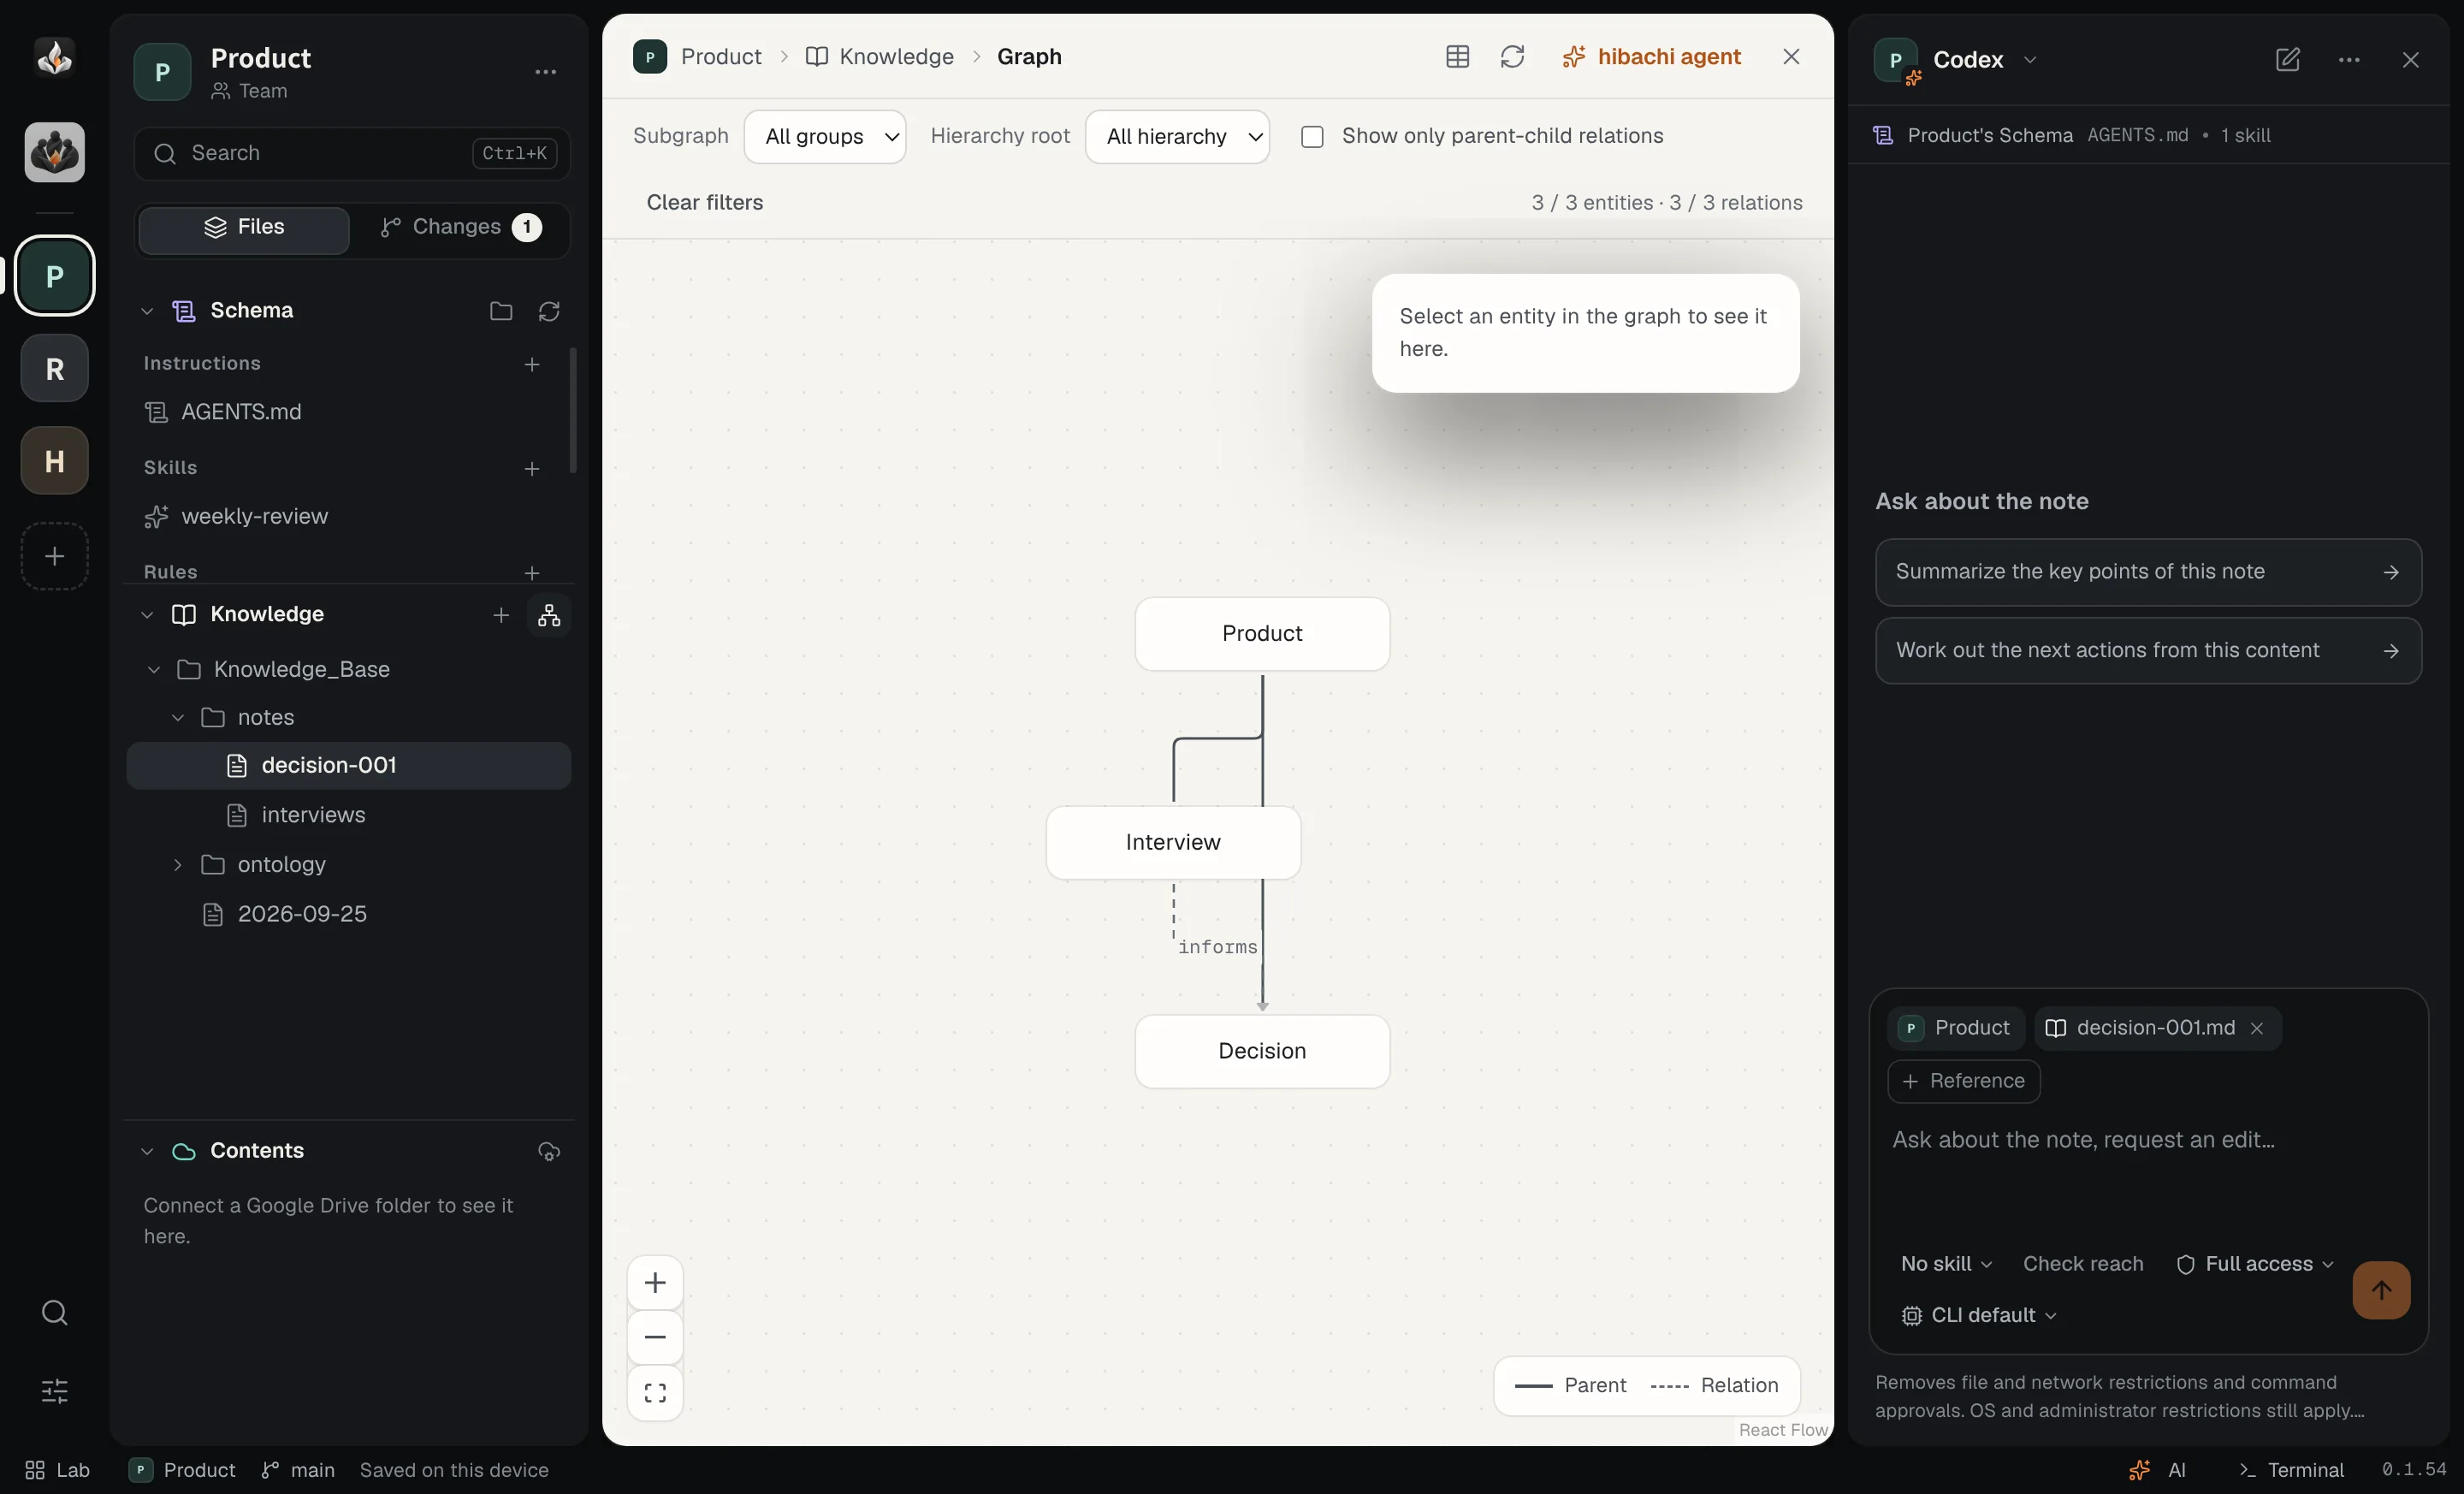2464x1494 pixels.
Task: Open Codex panel more options menu
Action: click(x=2349, y=60)
